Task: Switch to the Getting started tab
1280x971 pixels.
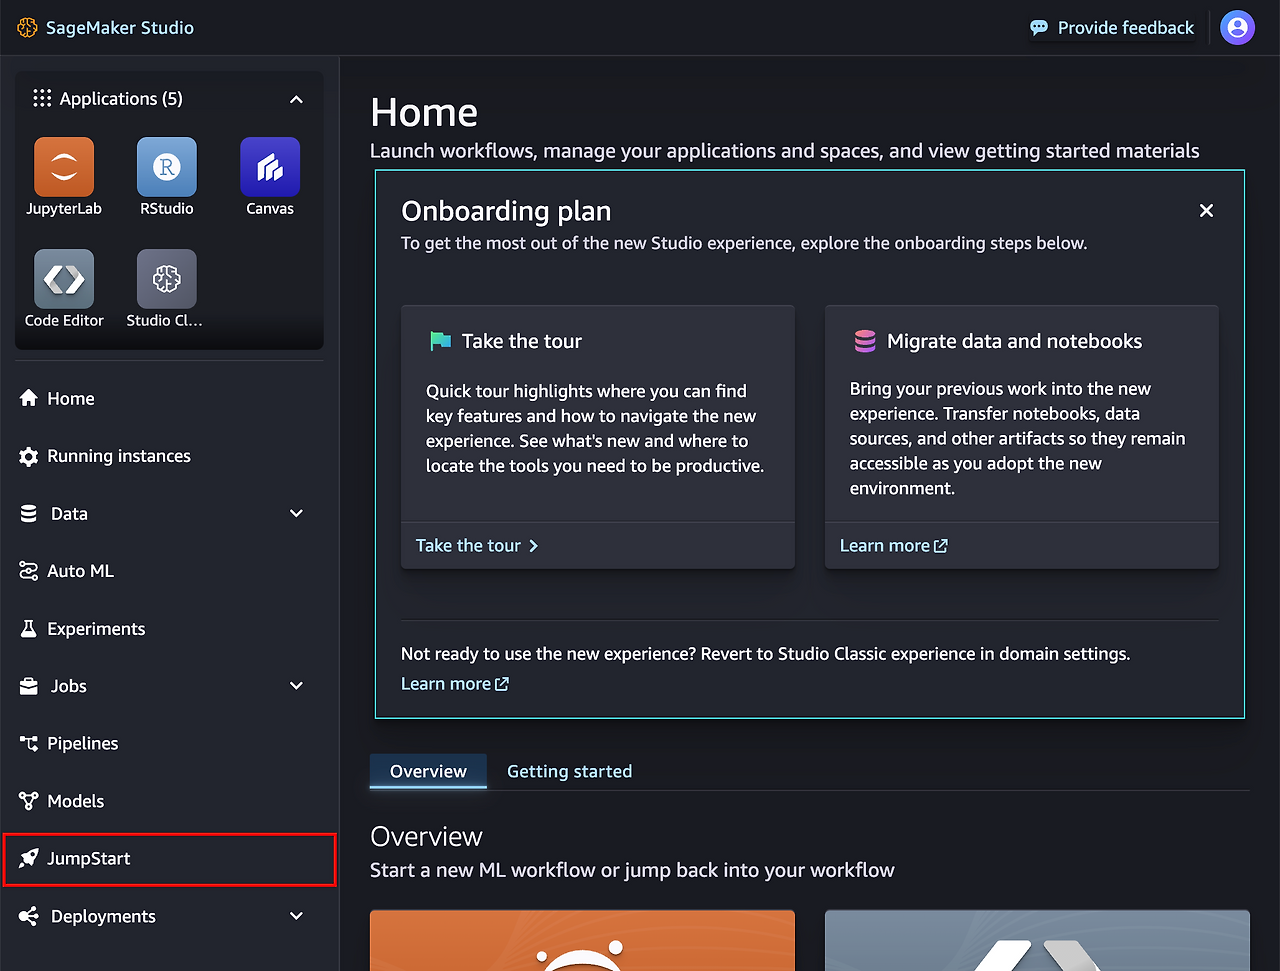Action: pyautogui.click(x=569, y=771)
